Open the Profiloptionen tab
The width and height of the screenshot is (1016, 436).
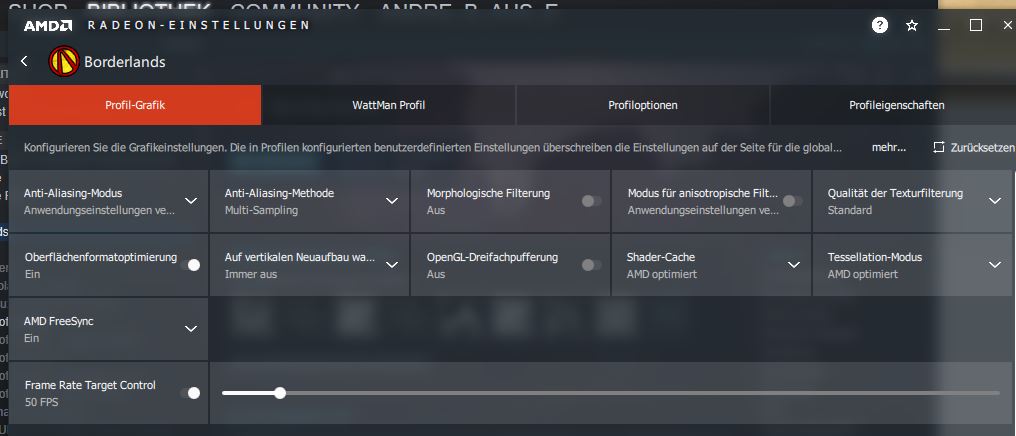tap(643, 105)
